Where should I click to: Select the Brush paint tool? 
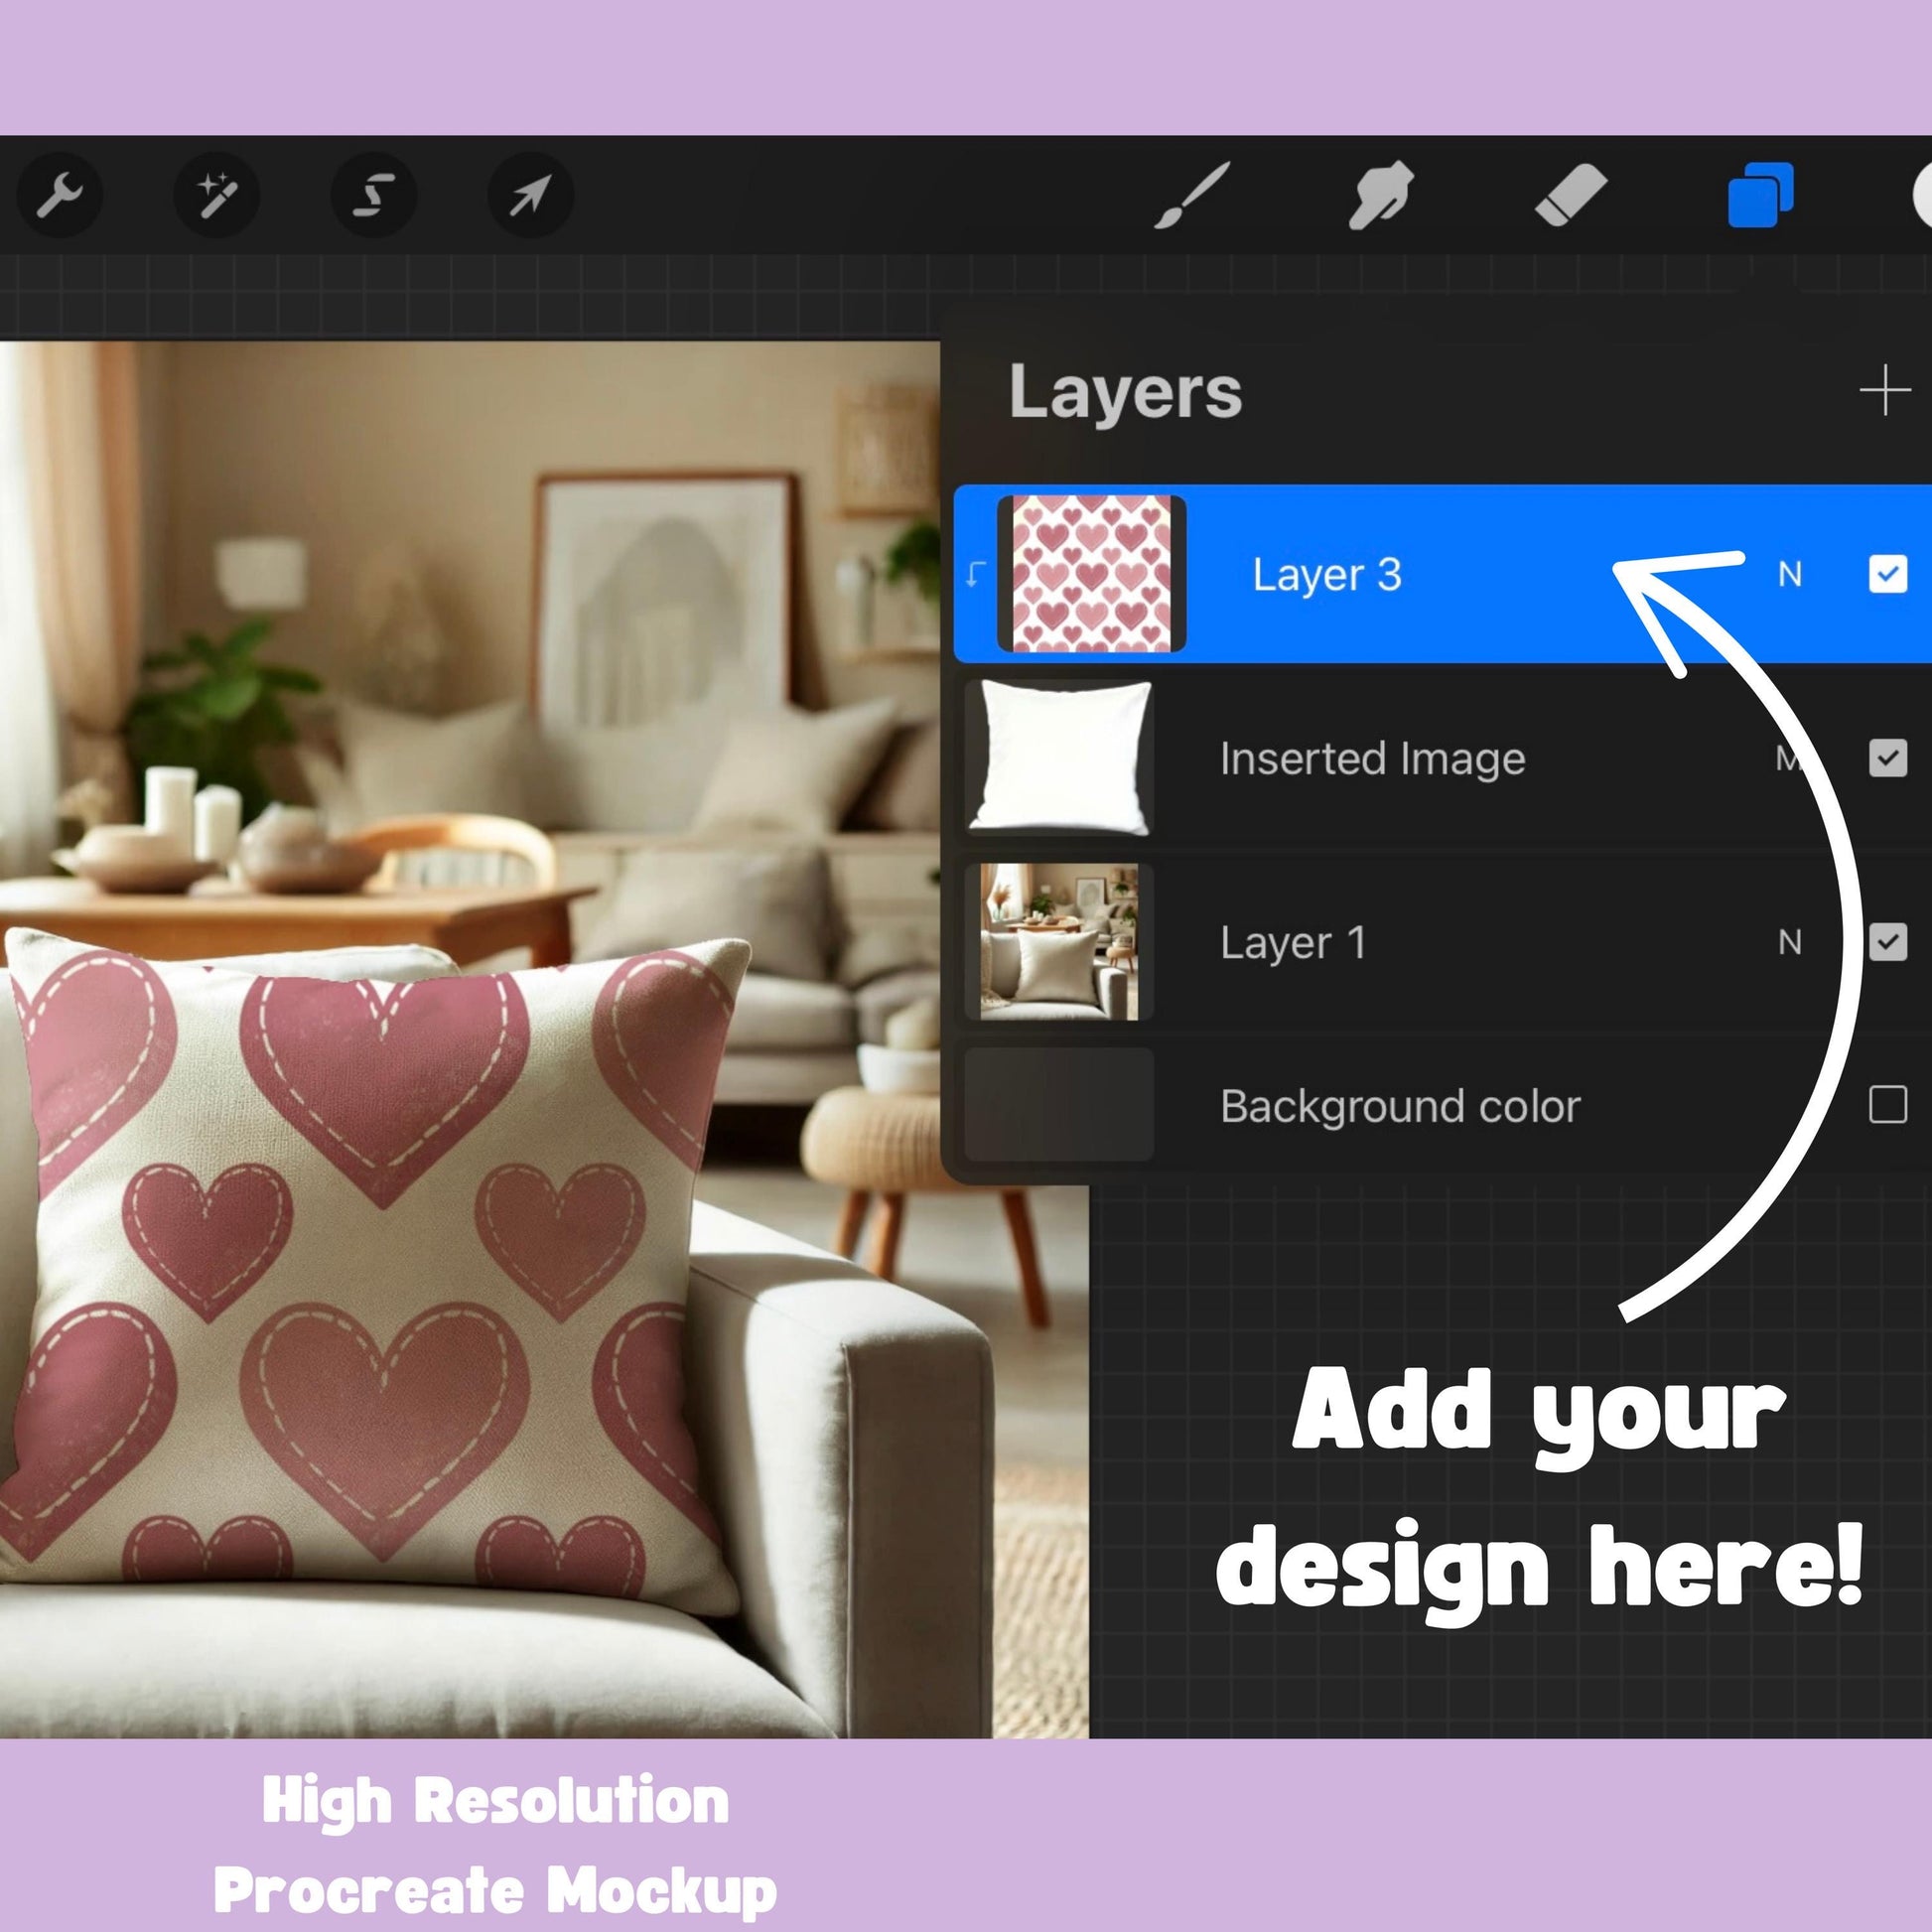click(x=1191, y=196)
